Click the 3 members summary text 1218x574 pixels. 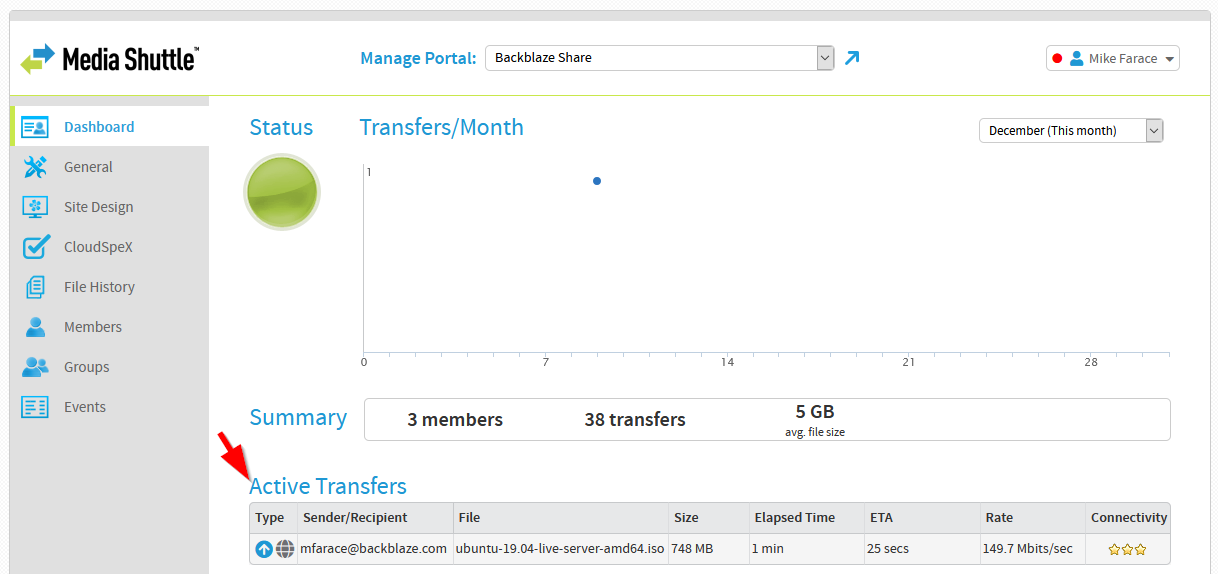click(x=455, y=420)
